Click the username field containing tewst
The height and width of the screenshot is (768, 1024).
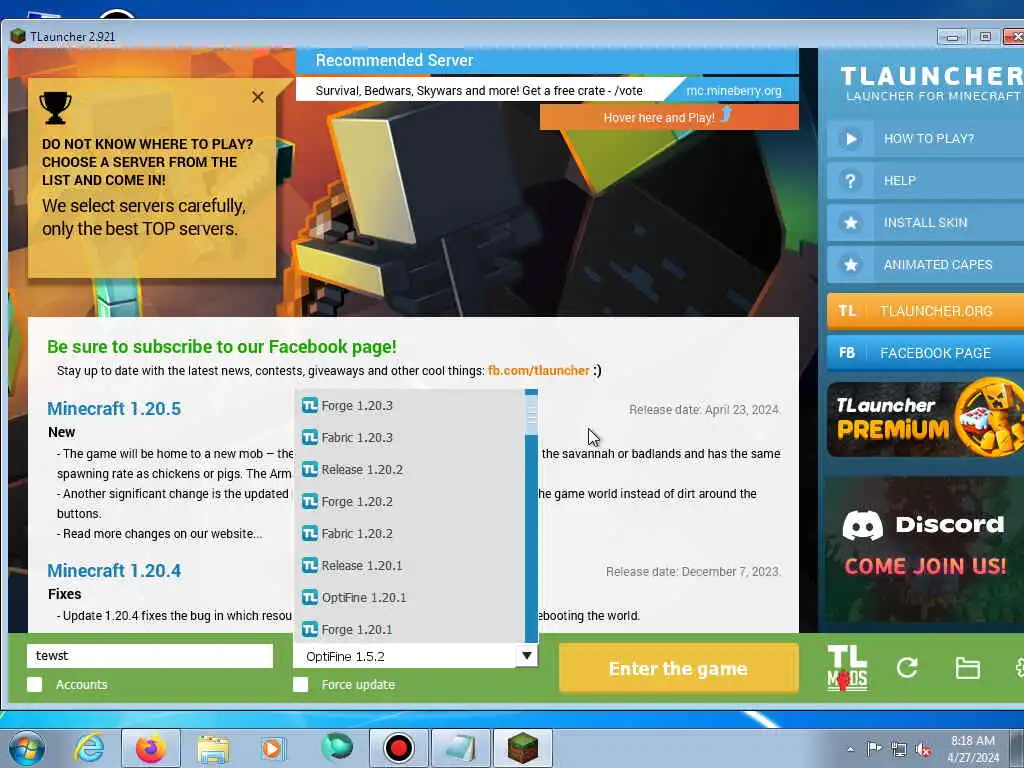pyautogui.click(x=150, y=656)
